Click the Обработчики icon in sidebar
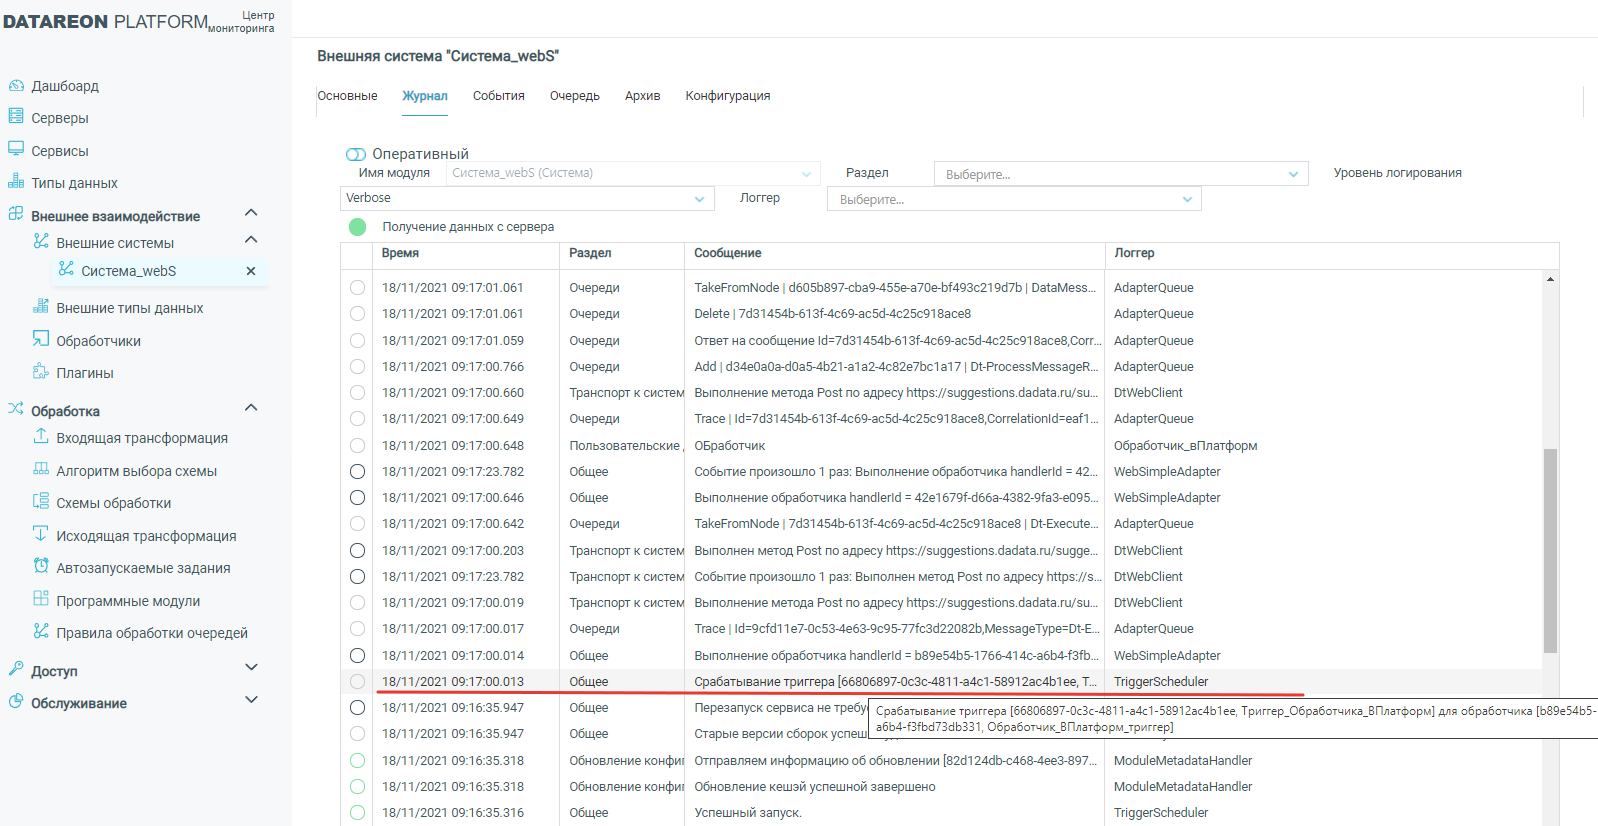 pos(41,340)
